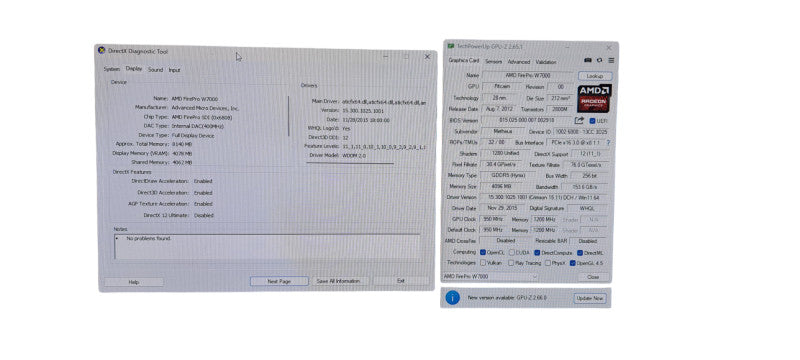Toggle the OpenCL checkbox
Image resolution: width=800 pixels, height=360 pixels.
(483, 252)
